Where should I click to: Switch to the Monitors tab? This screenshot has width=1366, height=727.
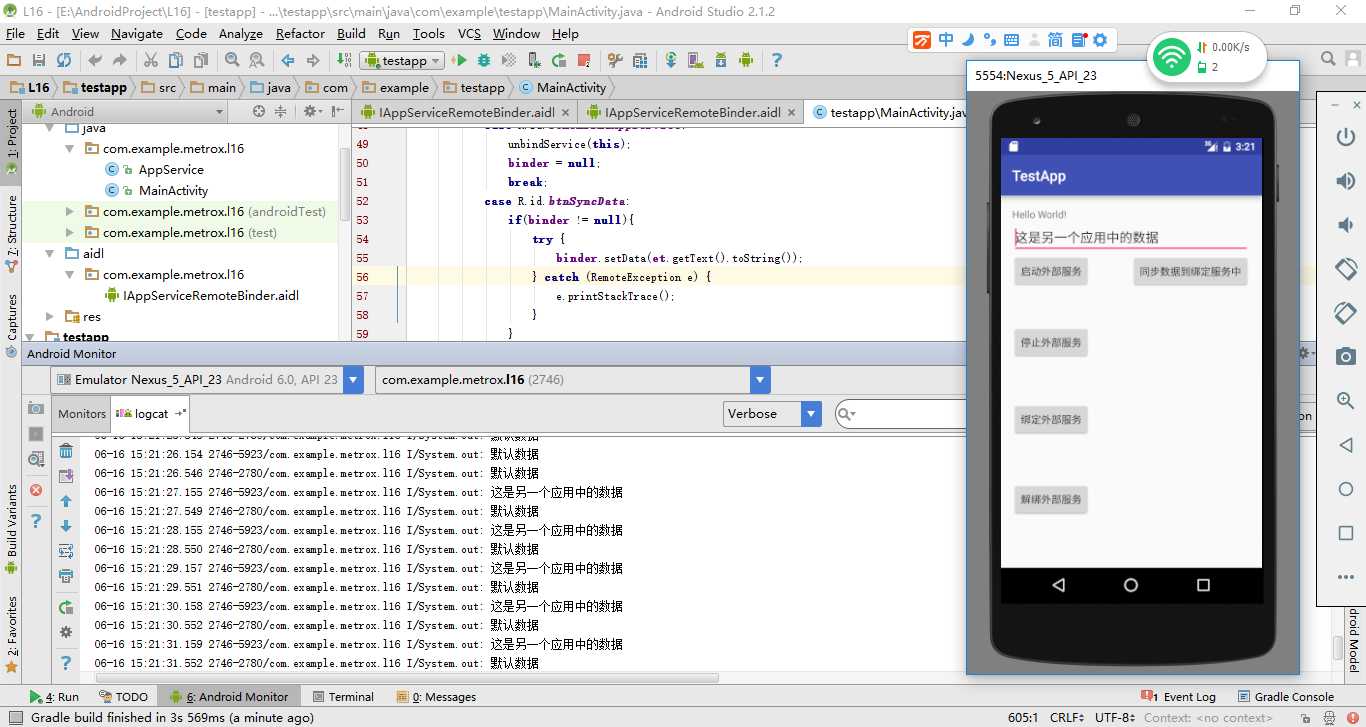82,413
